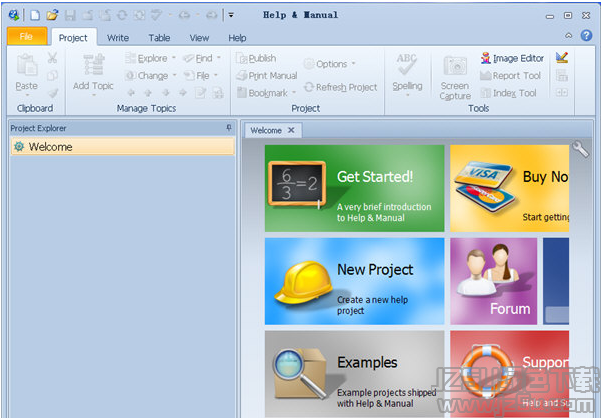Select Welcome item in Project Explorer

tap(123, 146)
